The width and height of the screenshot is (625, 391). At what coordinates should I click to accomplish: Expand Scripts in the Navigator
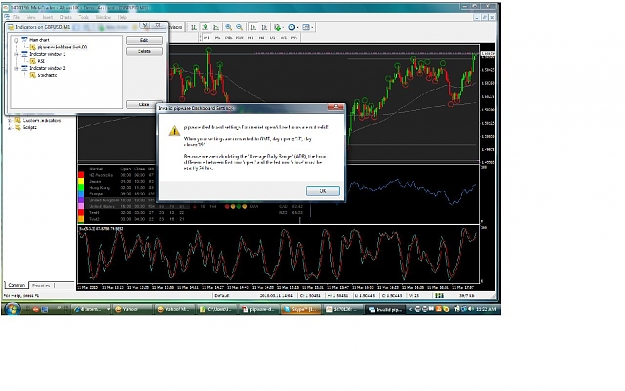tap(10, 128)
